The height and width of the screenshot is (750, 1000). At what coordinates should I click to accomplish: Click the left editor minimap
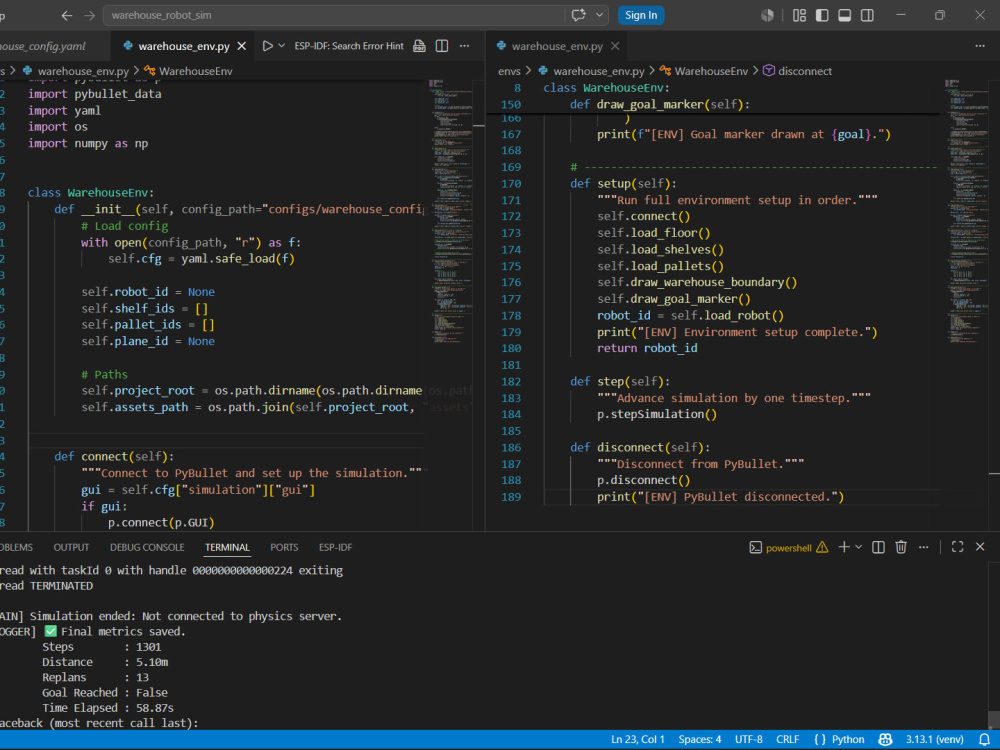pyautogui.click(x=450, y=210)
